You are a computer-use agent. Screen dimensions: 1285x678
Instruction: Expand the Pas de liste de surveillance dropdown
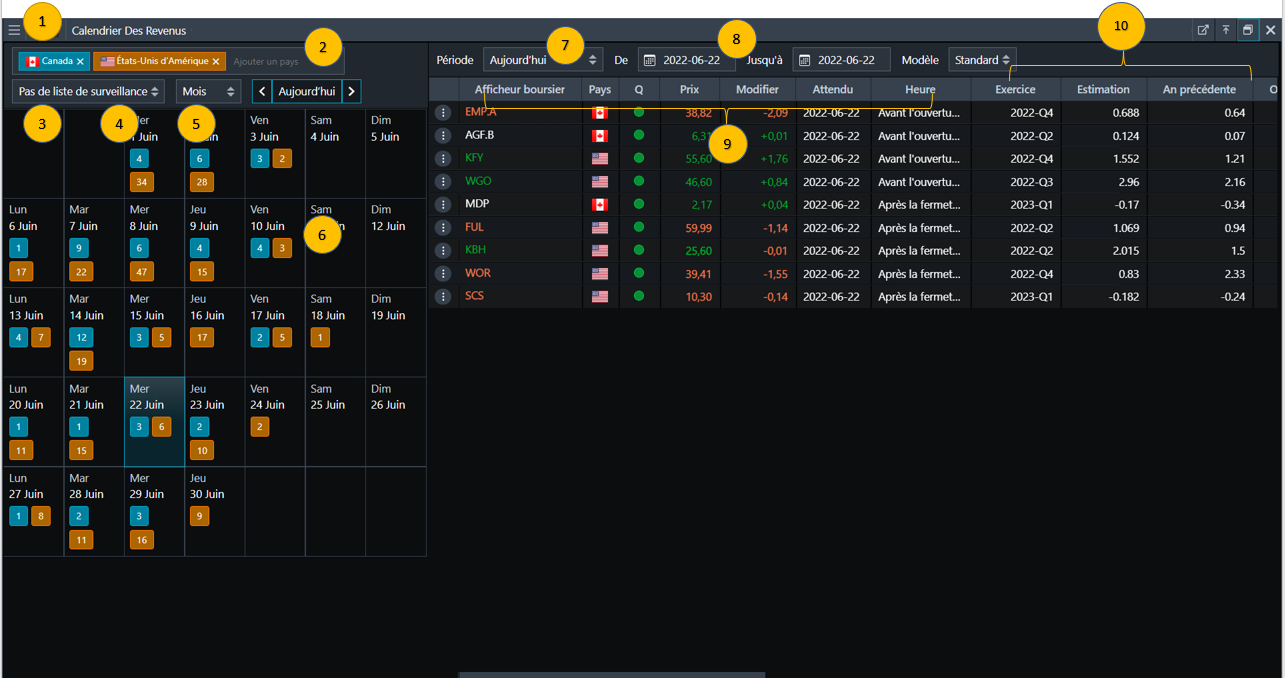tap(89, 92)
